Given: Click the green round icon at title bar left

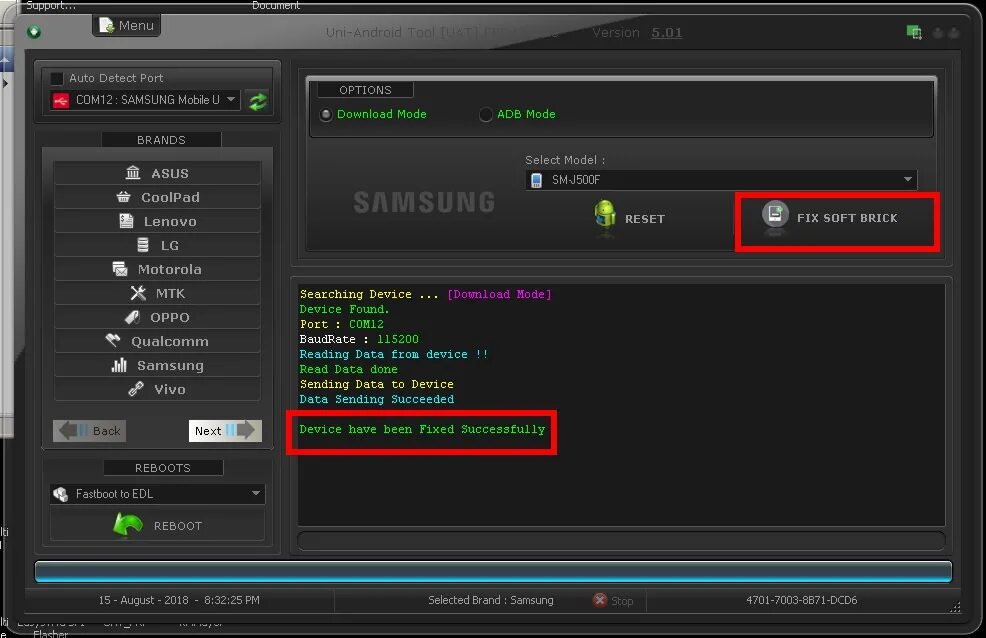Looking at the screenshot, I should point(34,31).
